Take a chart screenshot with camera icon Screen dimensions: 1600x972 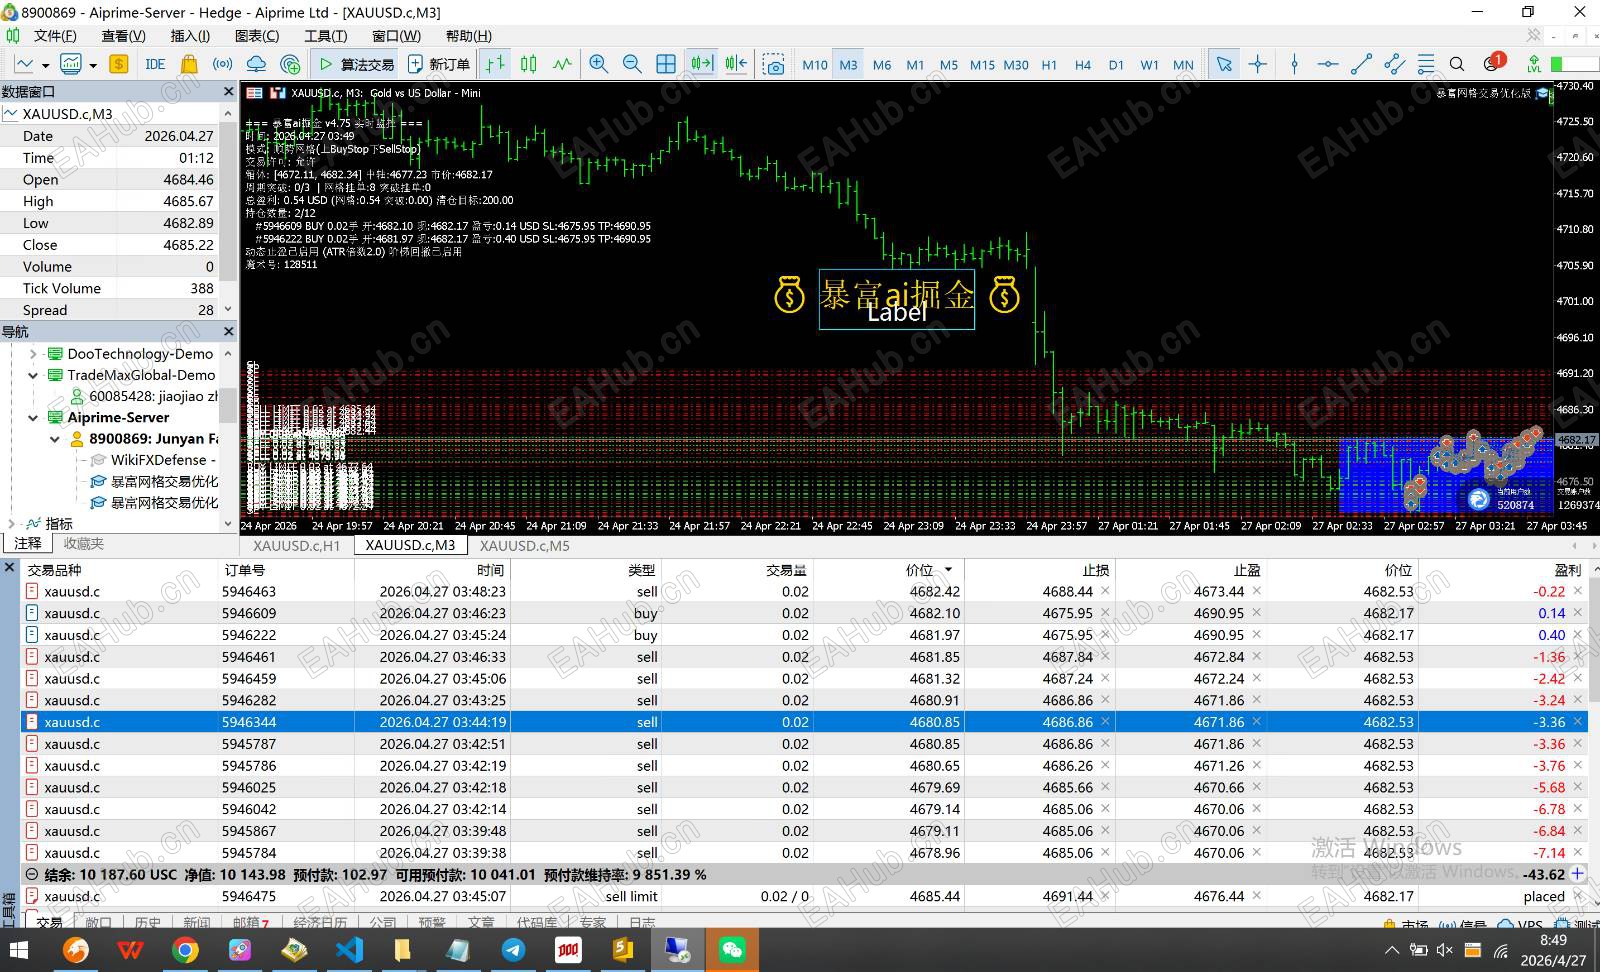coord(774,64)
